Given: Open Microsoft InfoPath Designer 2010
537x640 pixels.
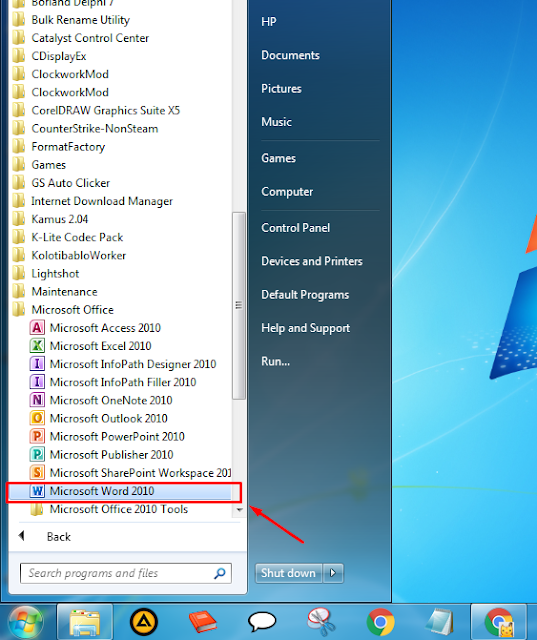Looking at the screenshot, I should 121,364.
